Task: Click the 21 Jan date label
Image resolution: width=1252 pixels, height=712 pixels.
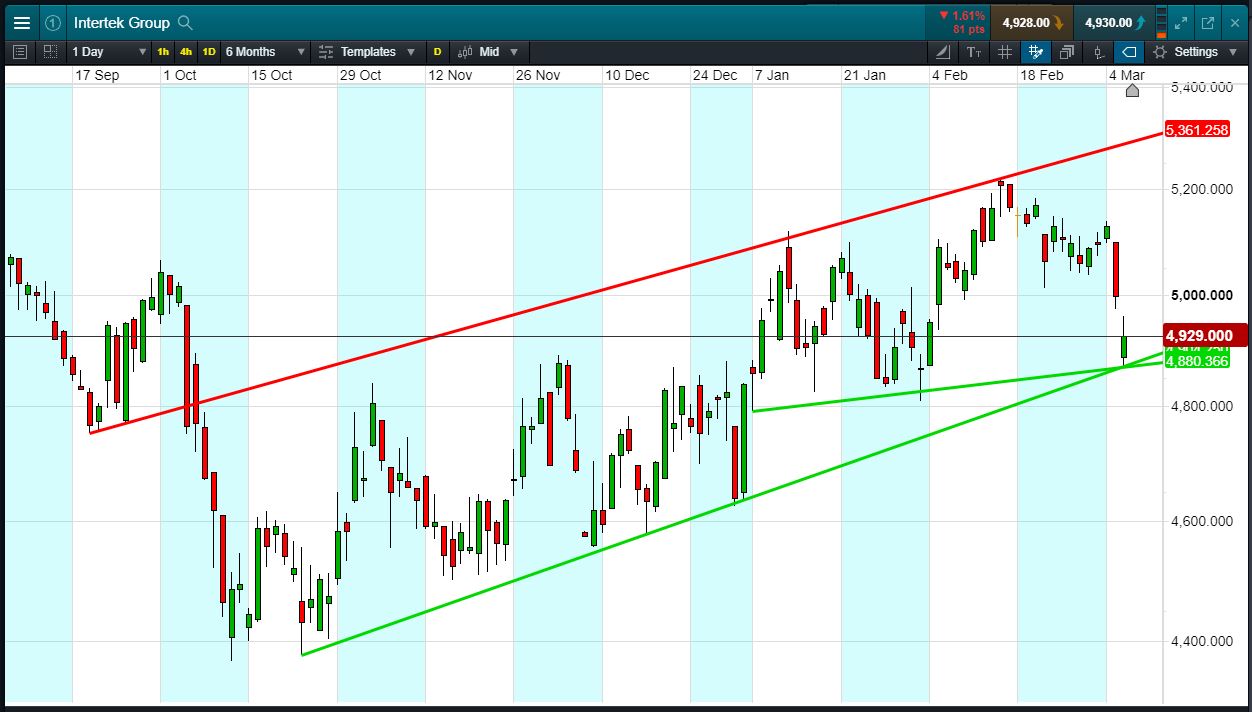Action: tap(865, 75)
